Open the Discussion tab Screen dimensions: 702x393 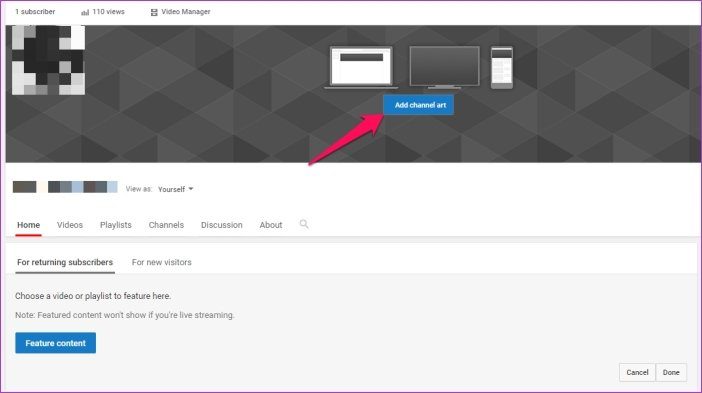222,225
